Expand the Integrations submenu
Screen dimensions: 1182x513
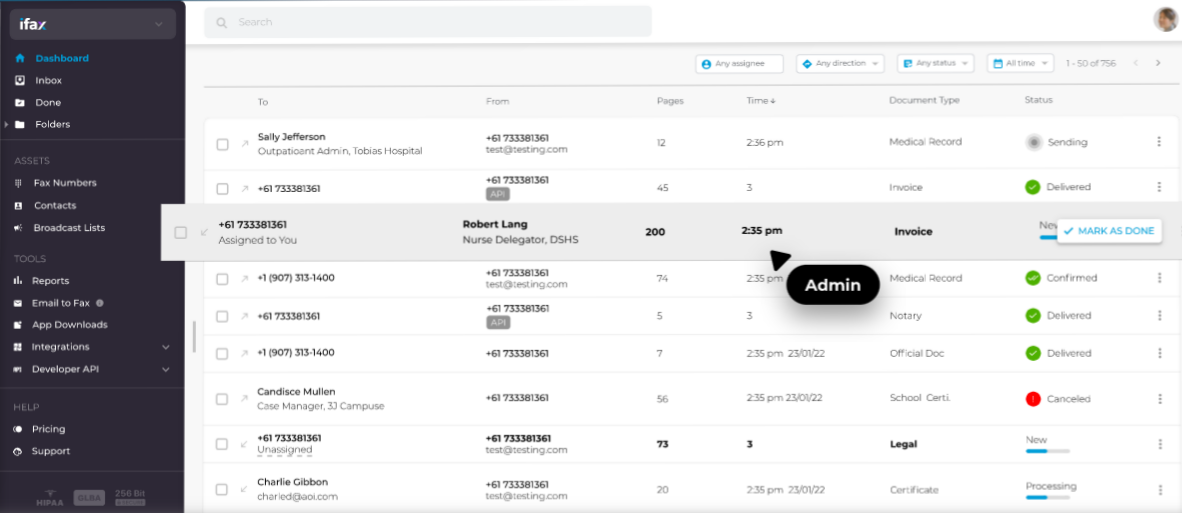[x=165, y=347]
